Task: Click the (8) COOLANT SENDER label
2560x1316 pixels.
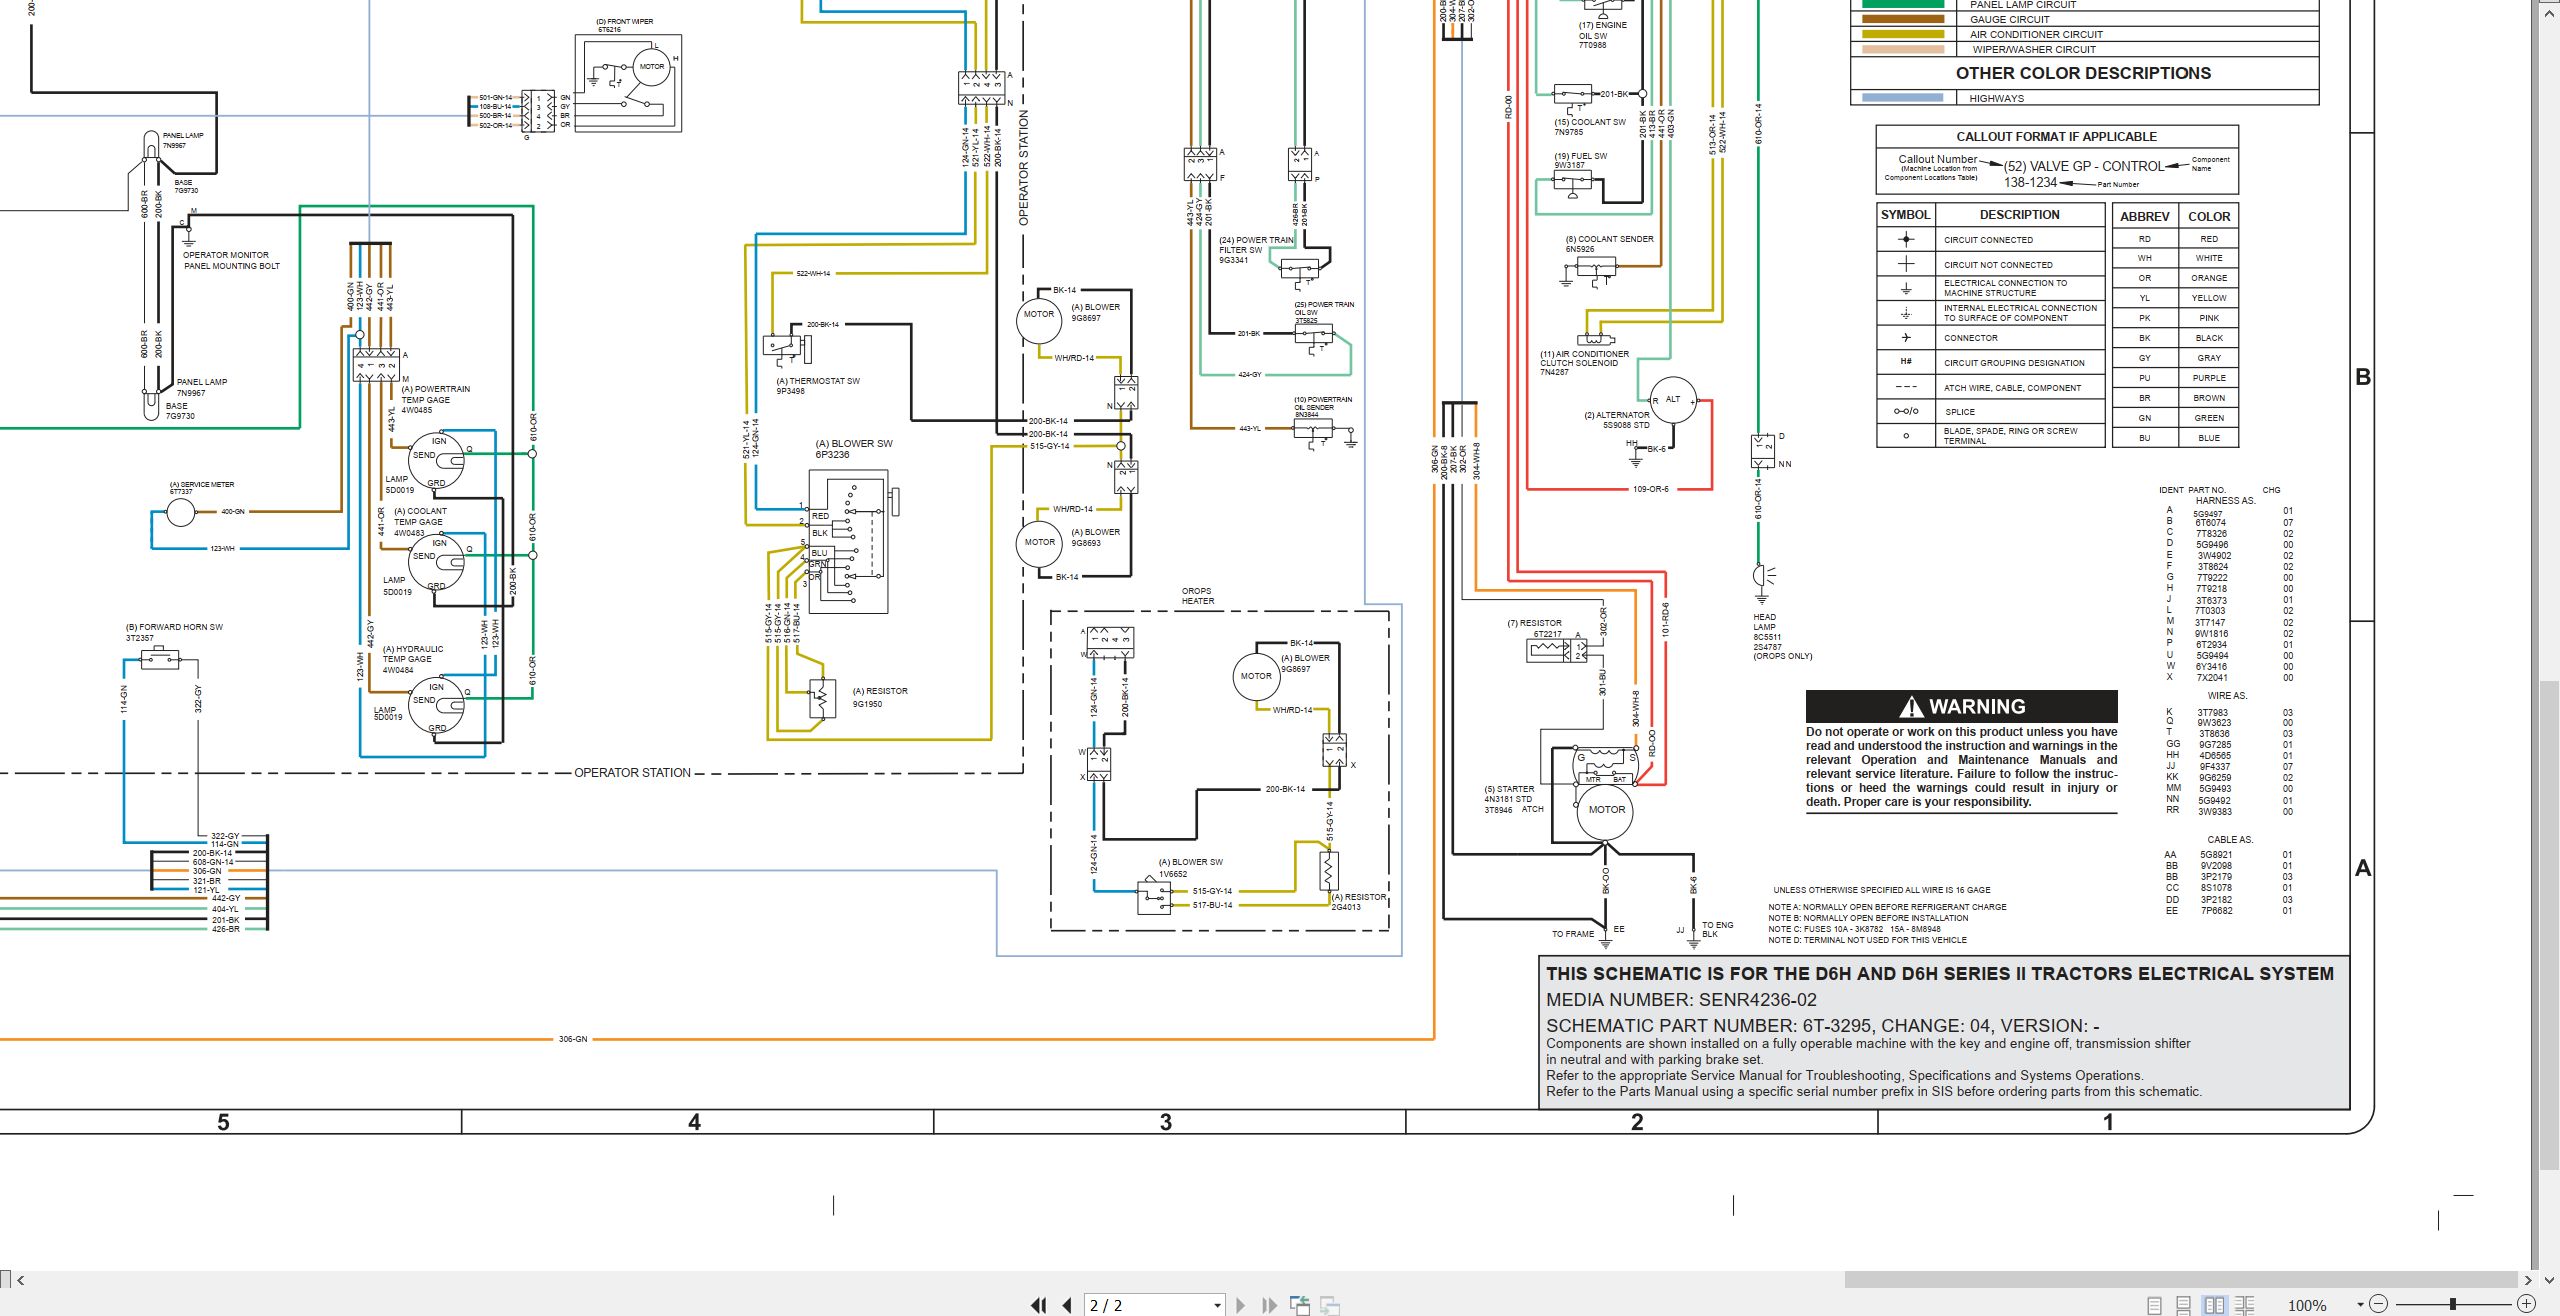Action: pyautogui.click(x=1610, y=239)
